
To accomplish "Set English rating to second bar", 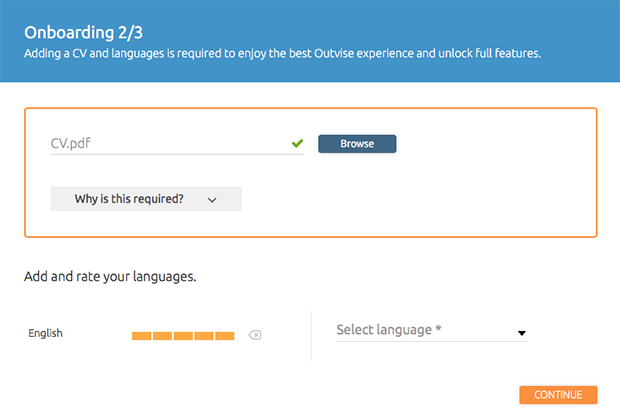I will pos(162,336).
